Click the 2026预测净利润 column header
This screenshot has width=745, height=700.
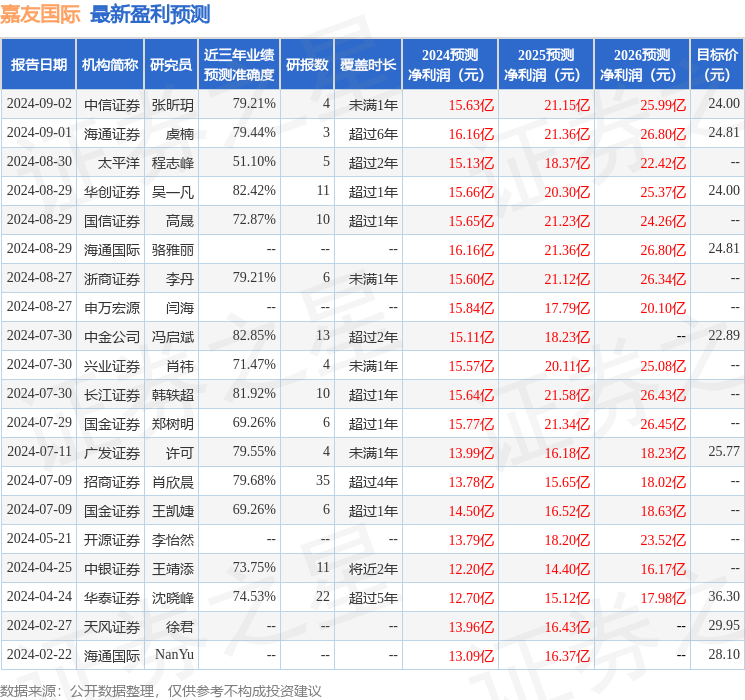click(x=642, y=64)
